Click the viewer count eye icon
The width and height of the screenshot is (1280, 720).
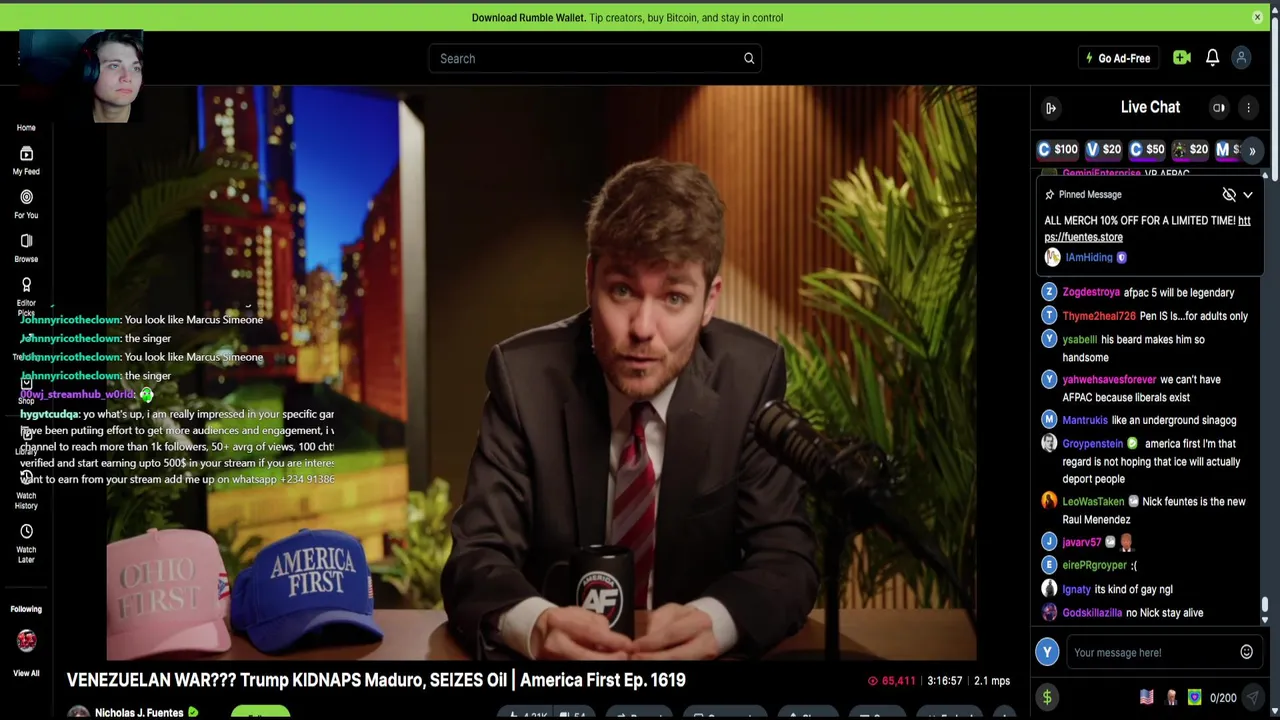(872, 681)
